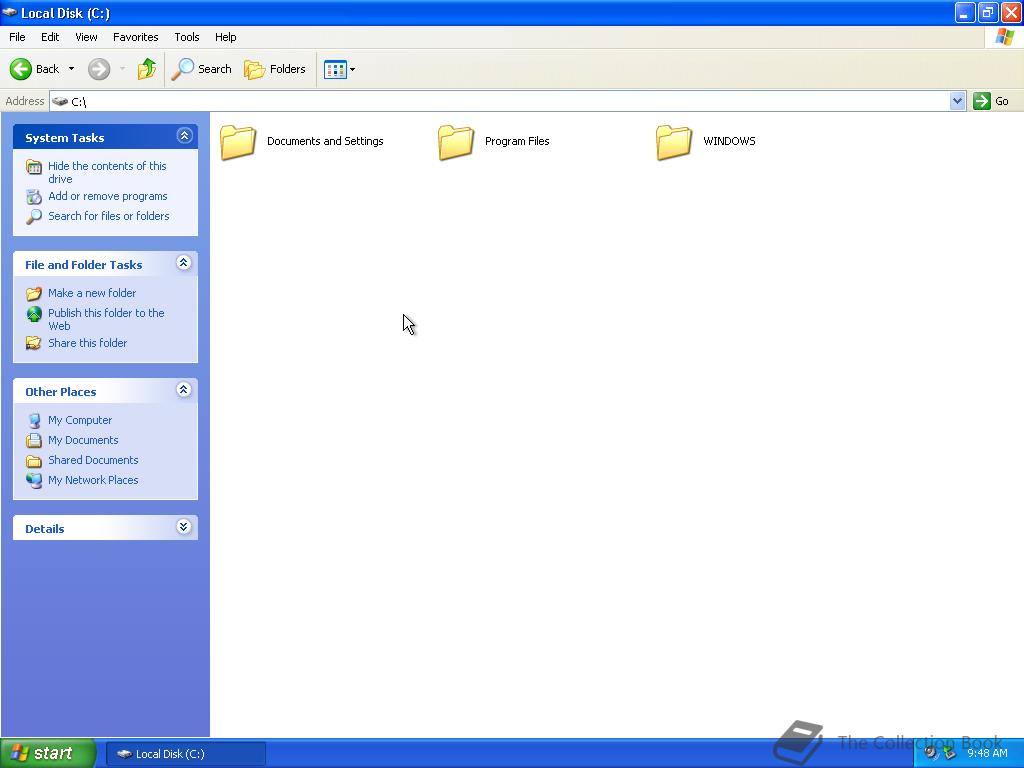Open the Windows start button

click(x=48, y=753)
